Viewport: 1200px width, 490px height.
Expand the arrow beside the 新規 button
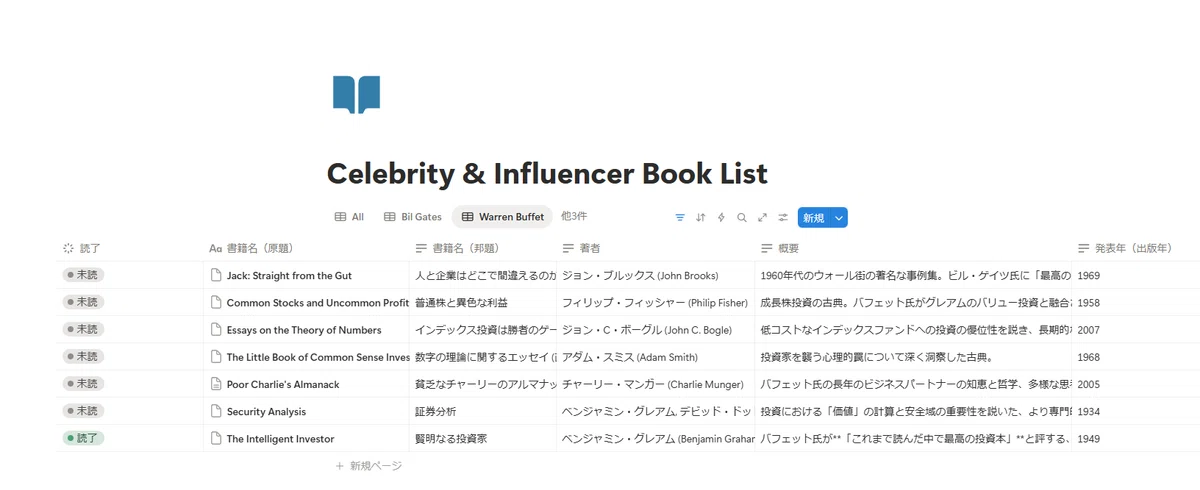839,217
